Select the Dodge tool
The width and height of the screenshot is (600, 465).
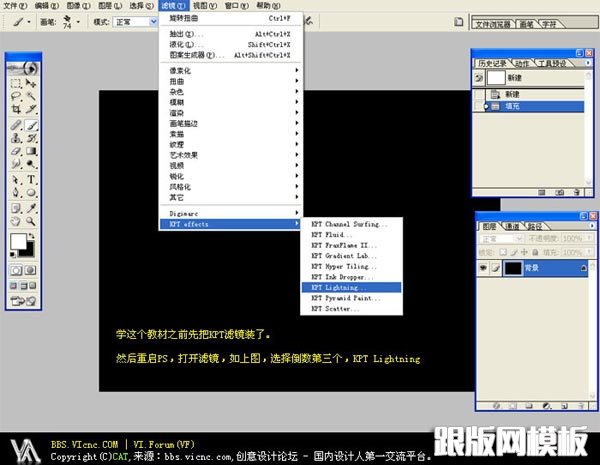tap(31, 164)
